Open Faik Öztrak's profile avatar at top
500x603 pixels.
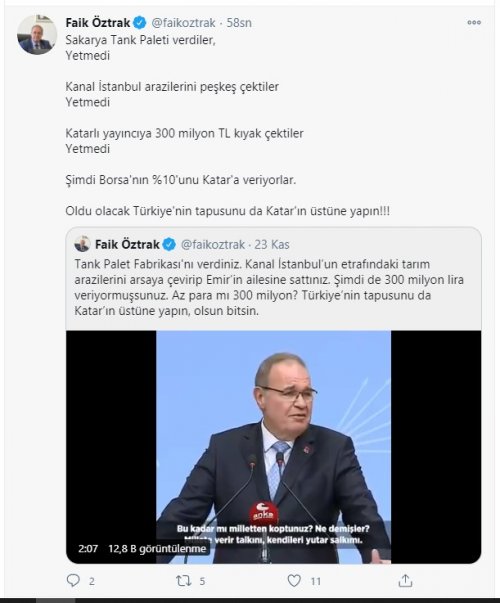(37, 35)
